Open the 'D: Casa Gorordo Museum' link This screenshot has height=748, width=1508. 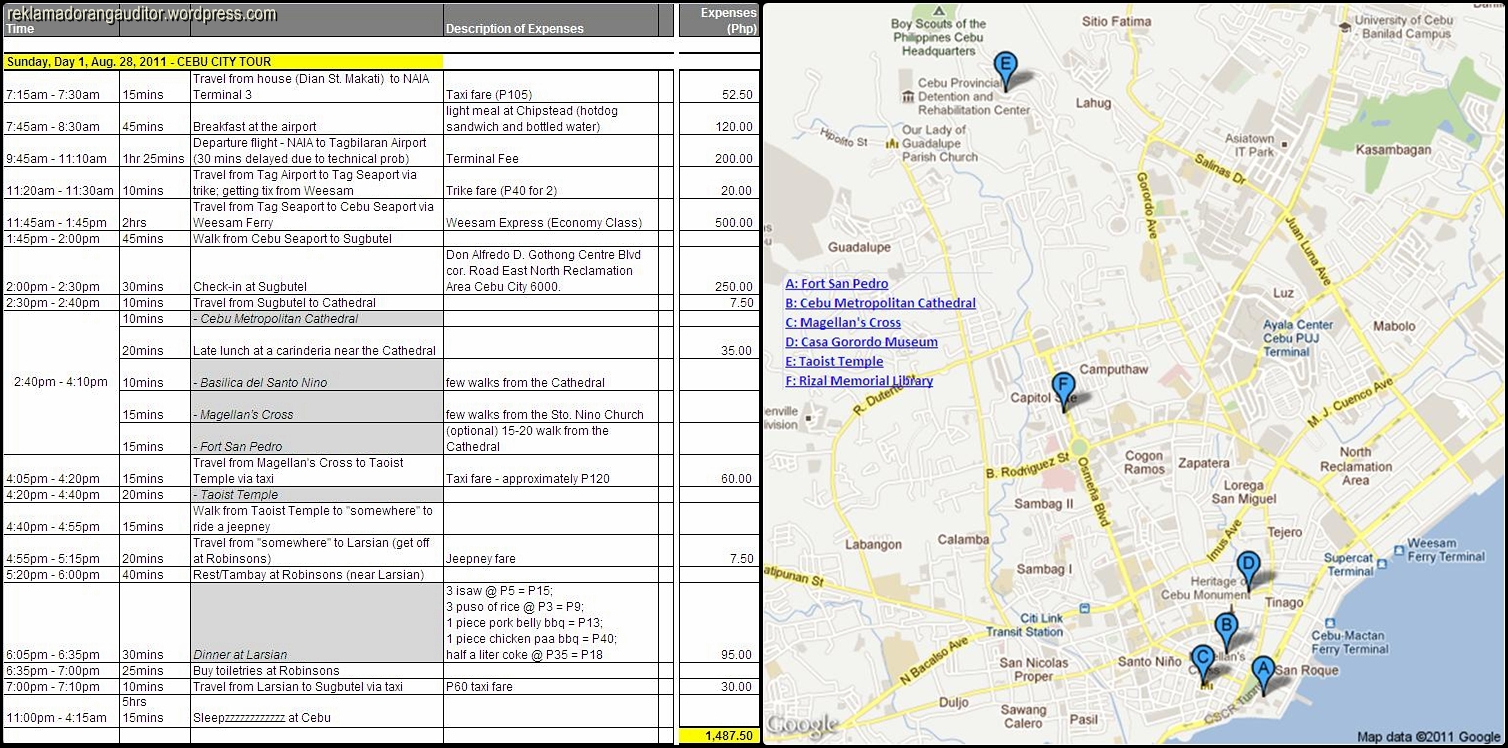(x=861, y=342)
